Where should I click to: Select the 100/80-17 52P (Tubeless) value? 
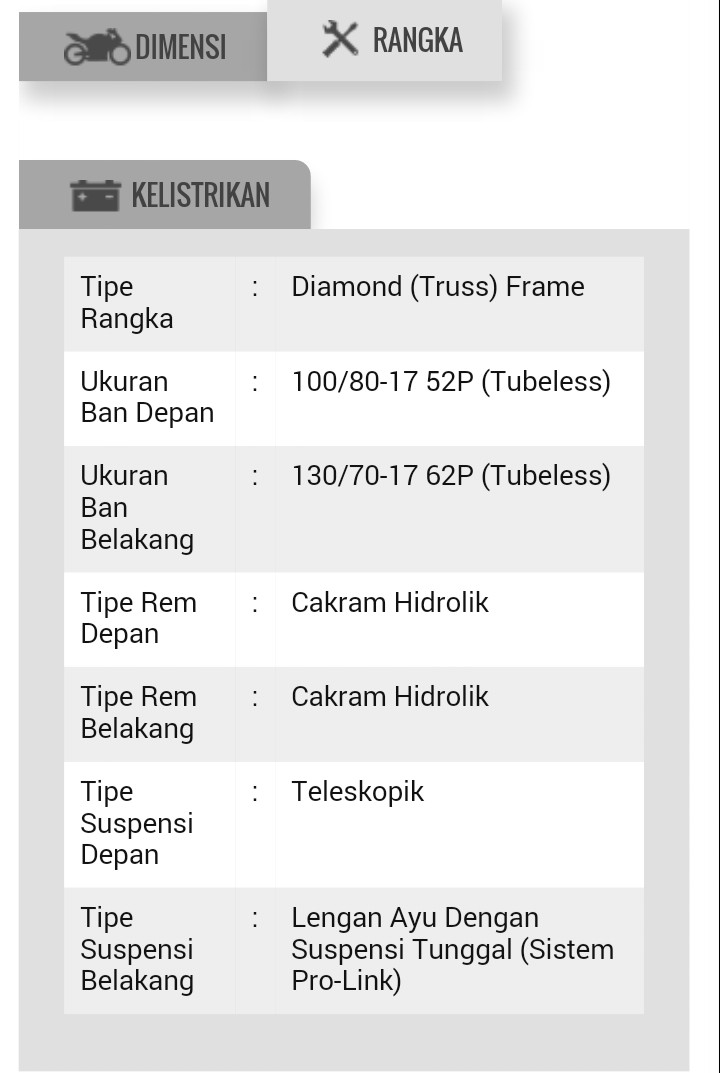point(451,382)
